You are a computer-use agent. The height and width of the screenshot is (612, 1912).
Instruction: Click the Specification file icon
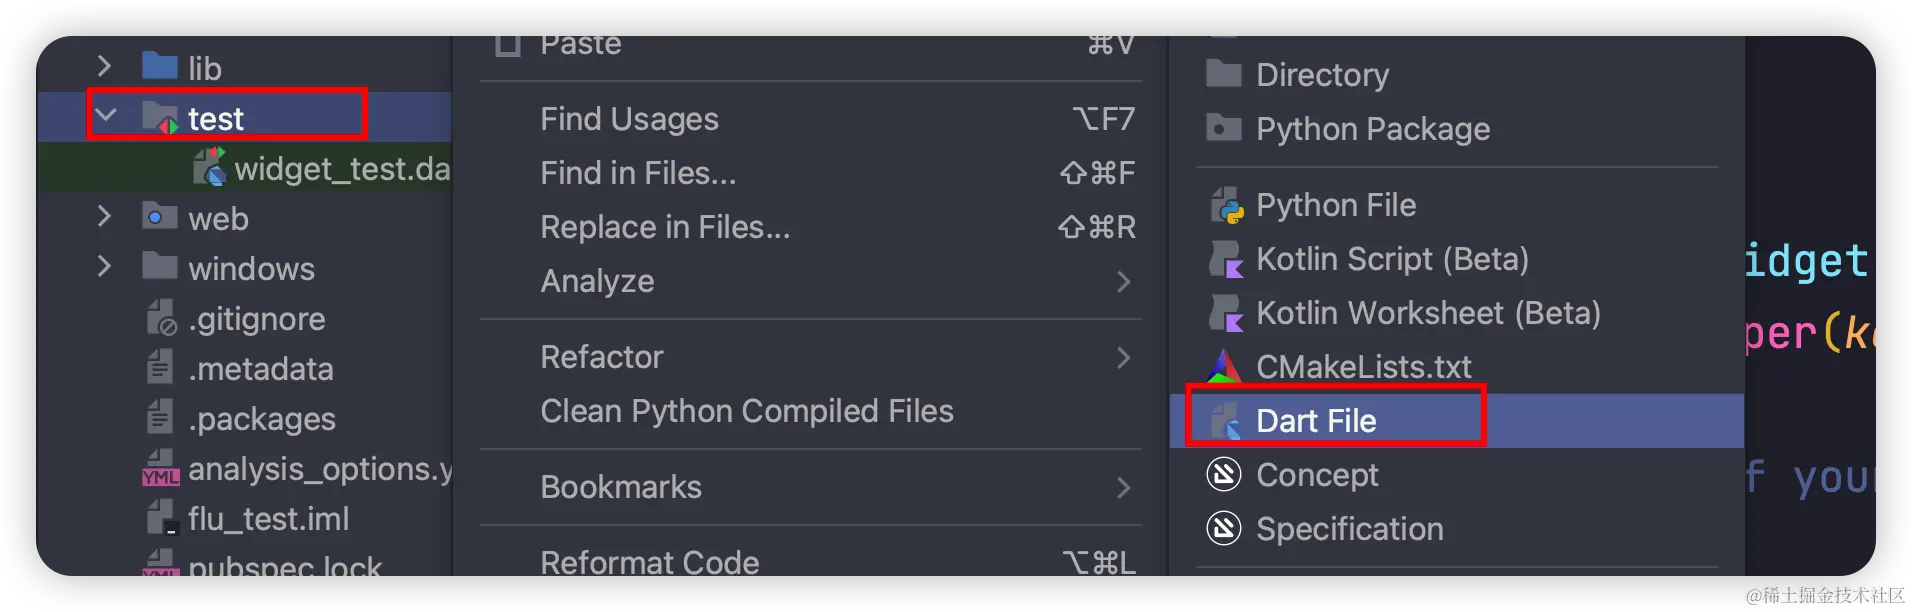1224,529
